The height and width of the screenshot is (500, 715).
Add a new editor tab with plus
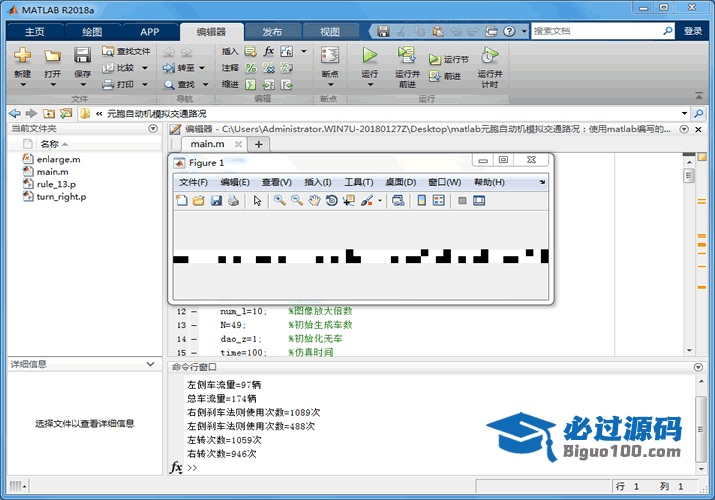[259, 144]
